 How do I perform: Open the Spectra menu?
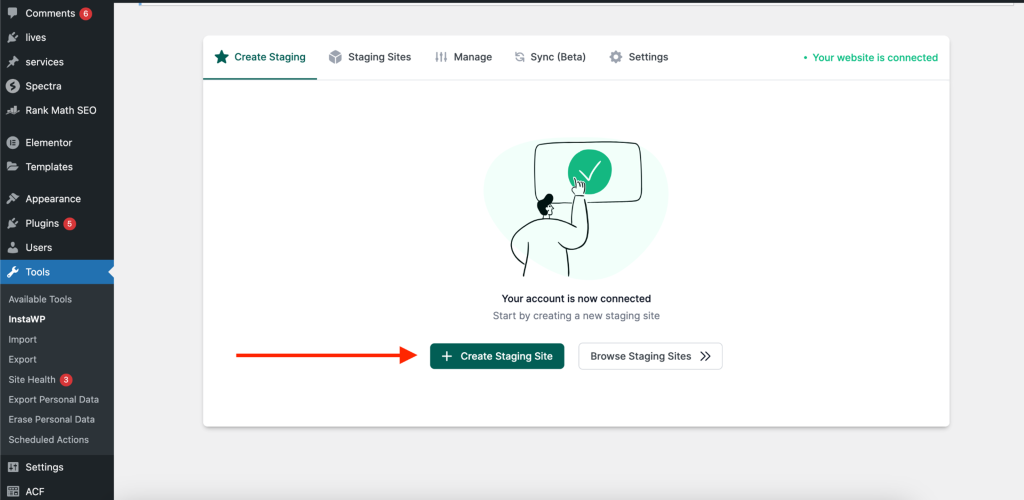tap(57, 86)
